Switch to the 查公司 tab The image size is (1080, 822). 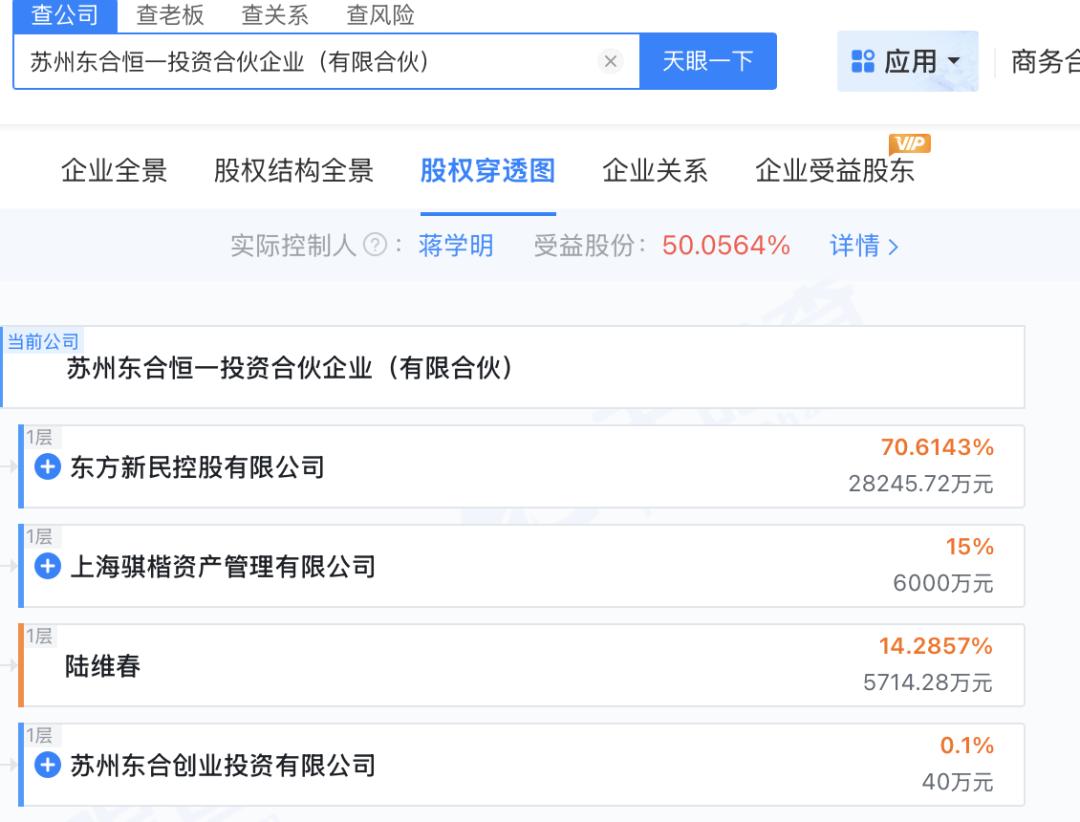pos(65,15)
